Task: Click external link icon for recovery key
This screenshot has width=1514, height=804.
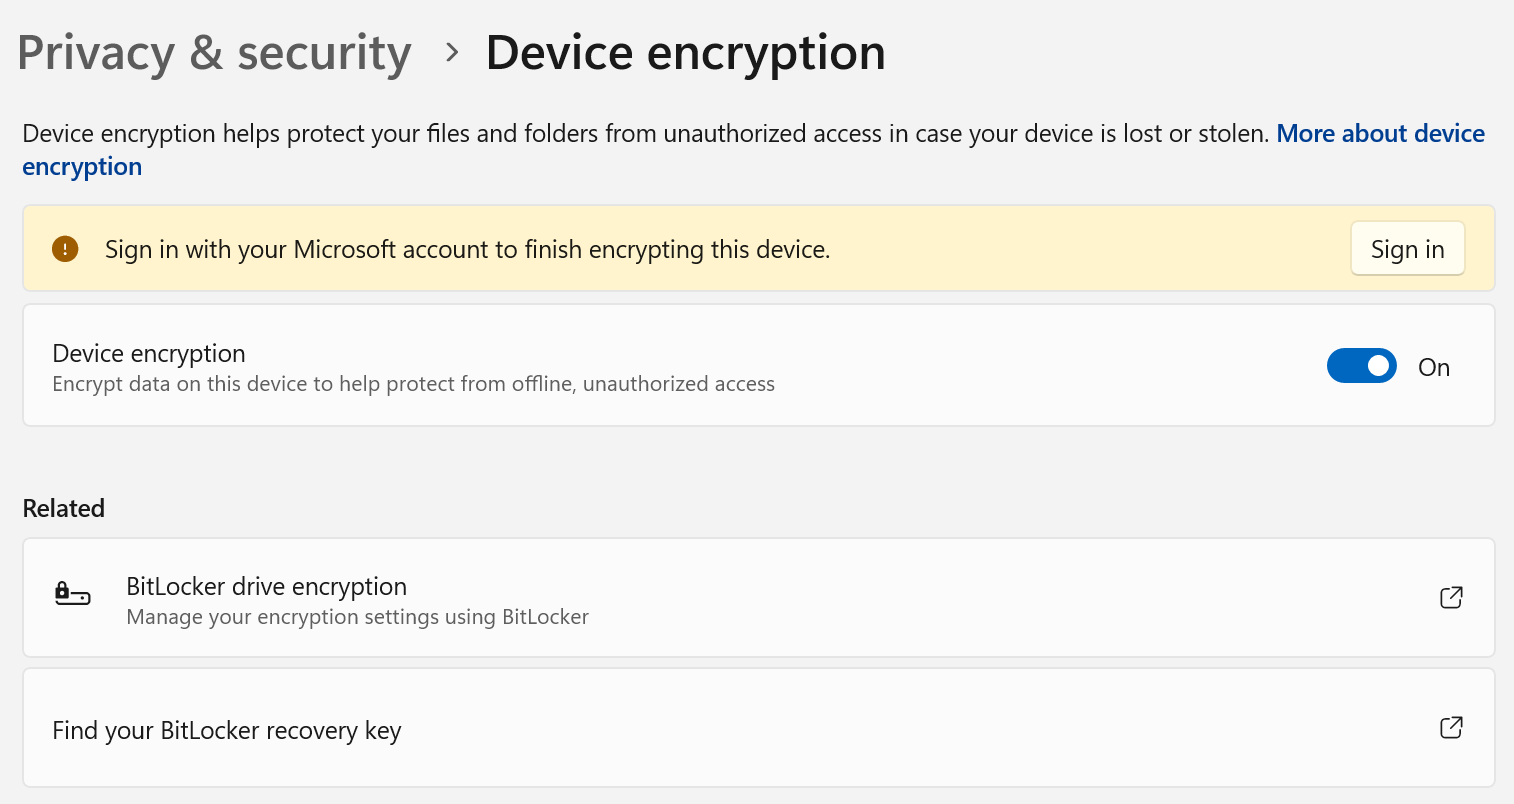Action: (x=1451, y=727)
